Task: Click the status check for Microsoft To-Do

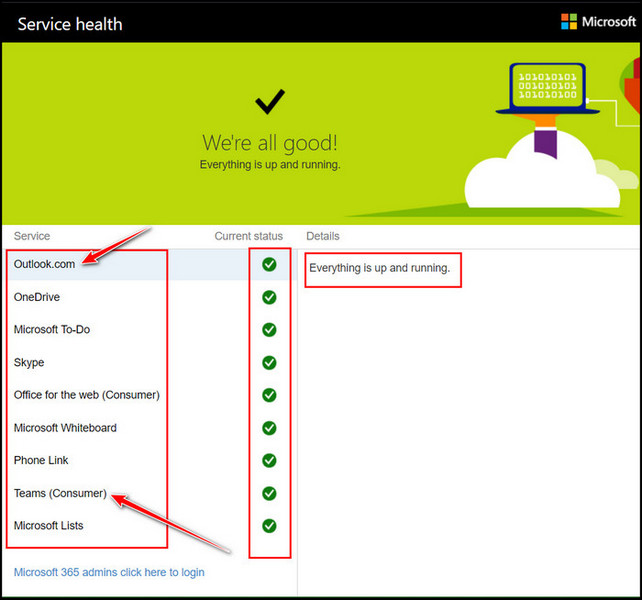Action: coord(269,330)
